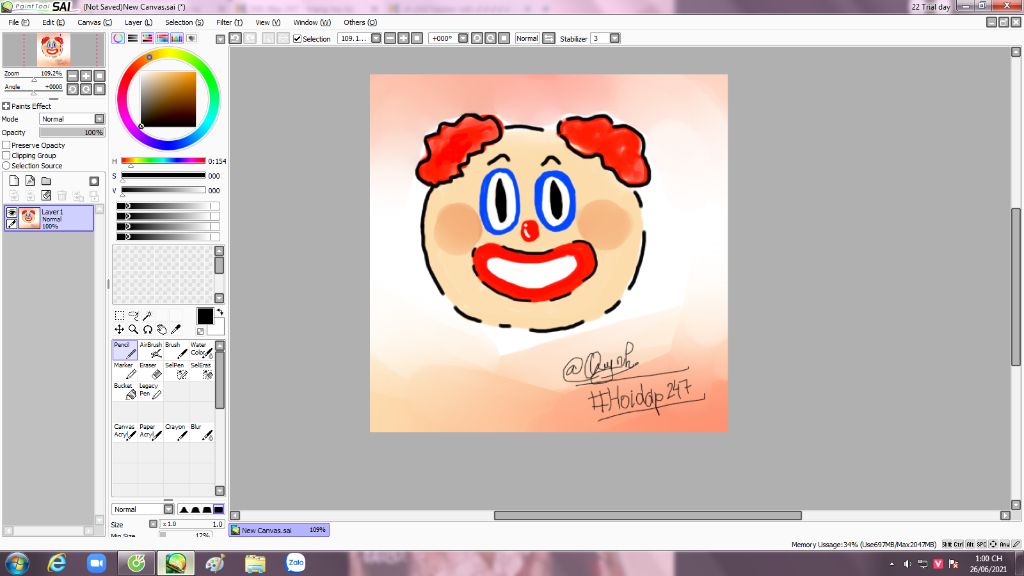1024x576 pixels.
Task: Hide Layer1 using its eye icon
Action: tap(11, 212)
